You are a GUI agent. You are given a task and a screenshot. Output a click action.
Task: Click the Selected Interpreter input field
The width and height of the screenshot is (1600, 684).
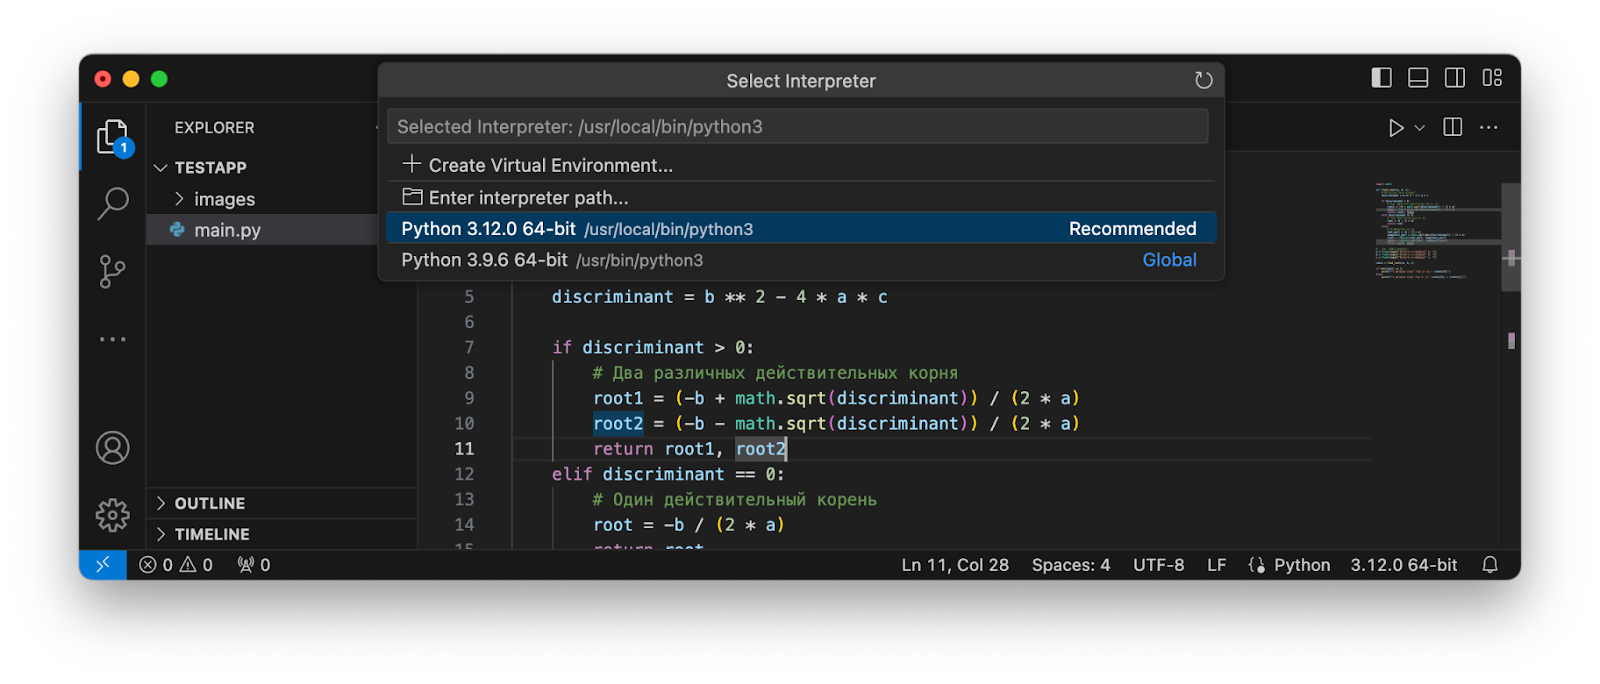click(797, 127)
